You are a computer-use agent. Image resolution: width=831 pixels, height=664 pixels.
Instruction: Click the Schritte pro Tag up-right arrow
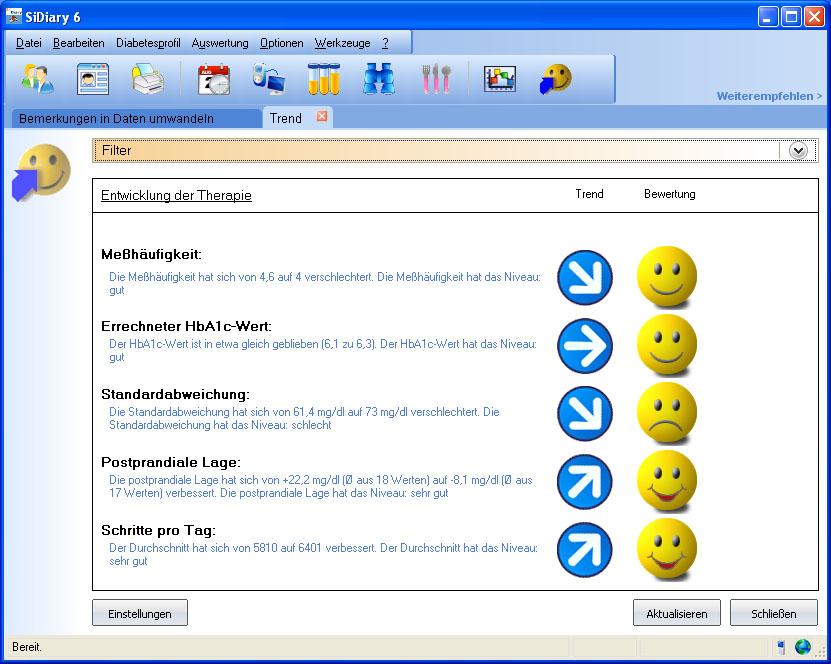[585, 550]
